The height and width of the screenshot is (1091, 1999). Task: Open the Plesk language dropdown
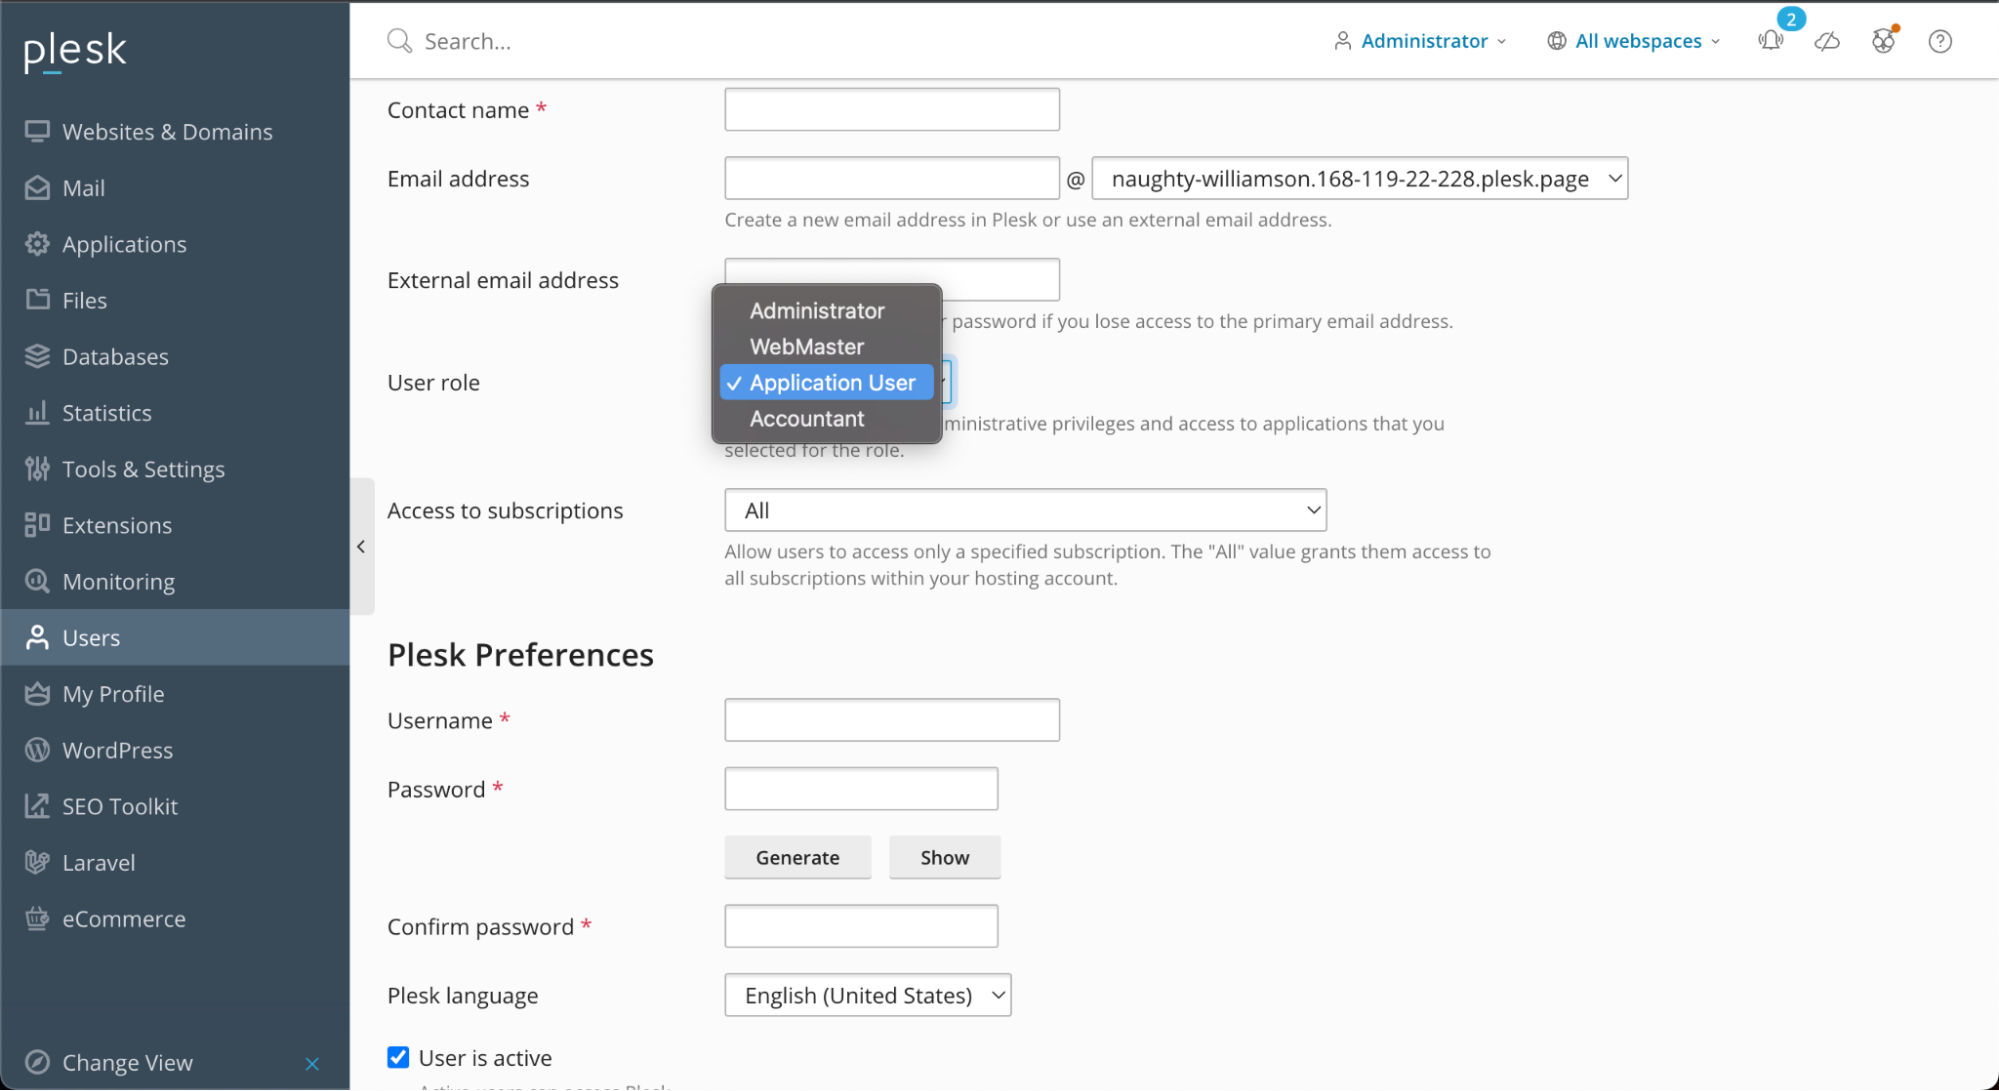tap(866, 995)
